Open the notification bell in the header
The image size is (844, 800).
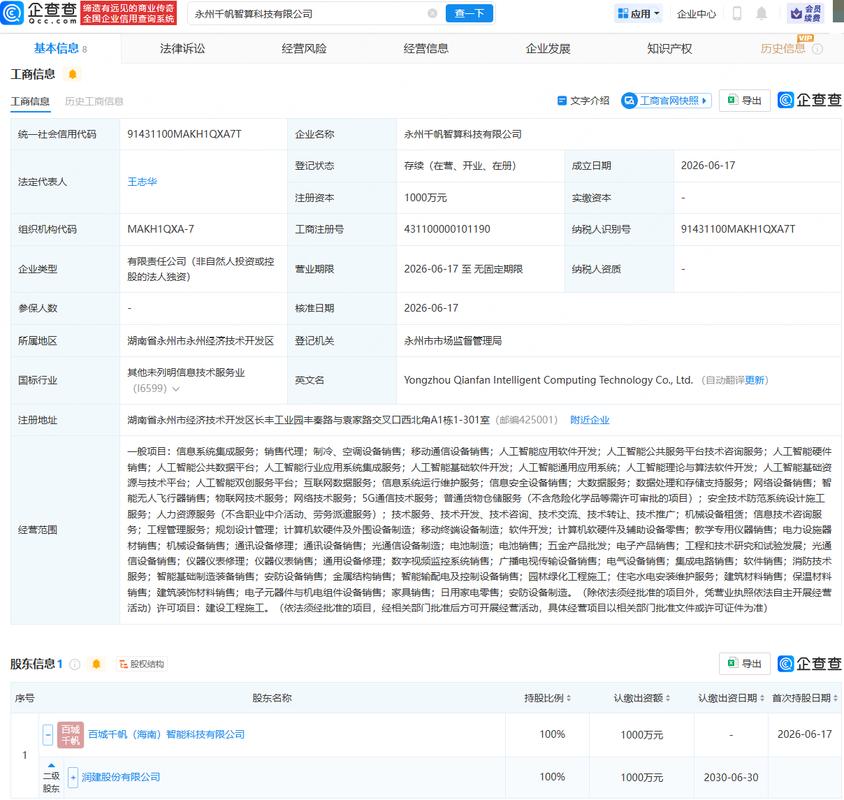click(761, 13)
